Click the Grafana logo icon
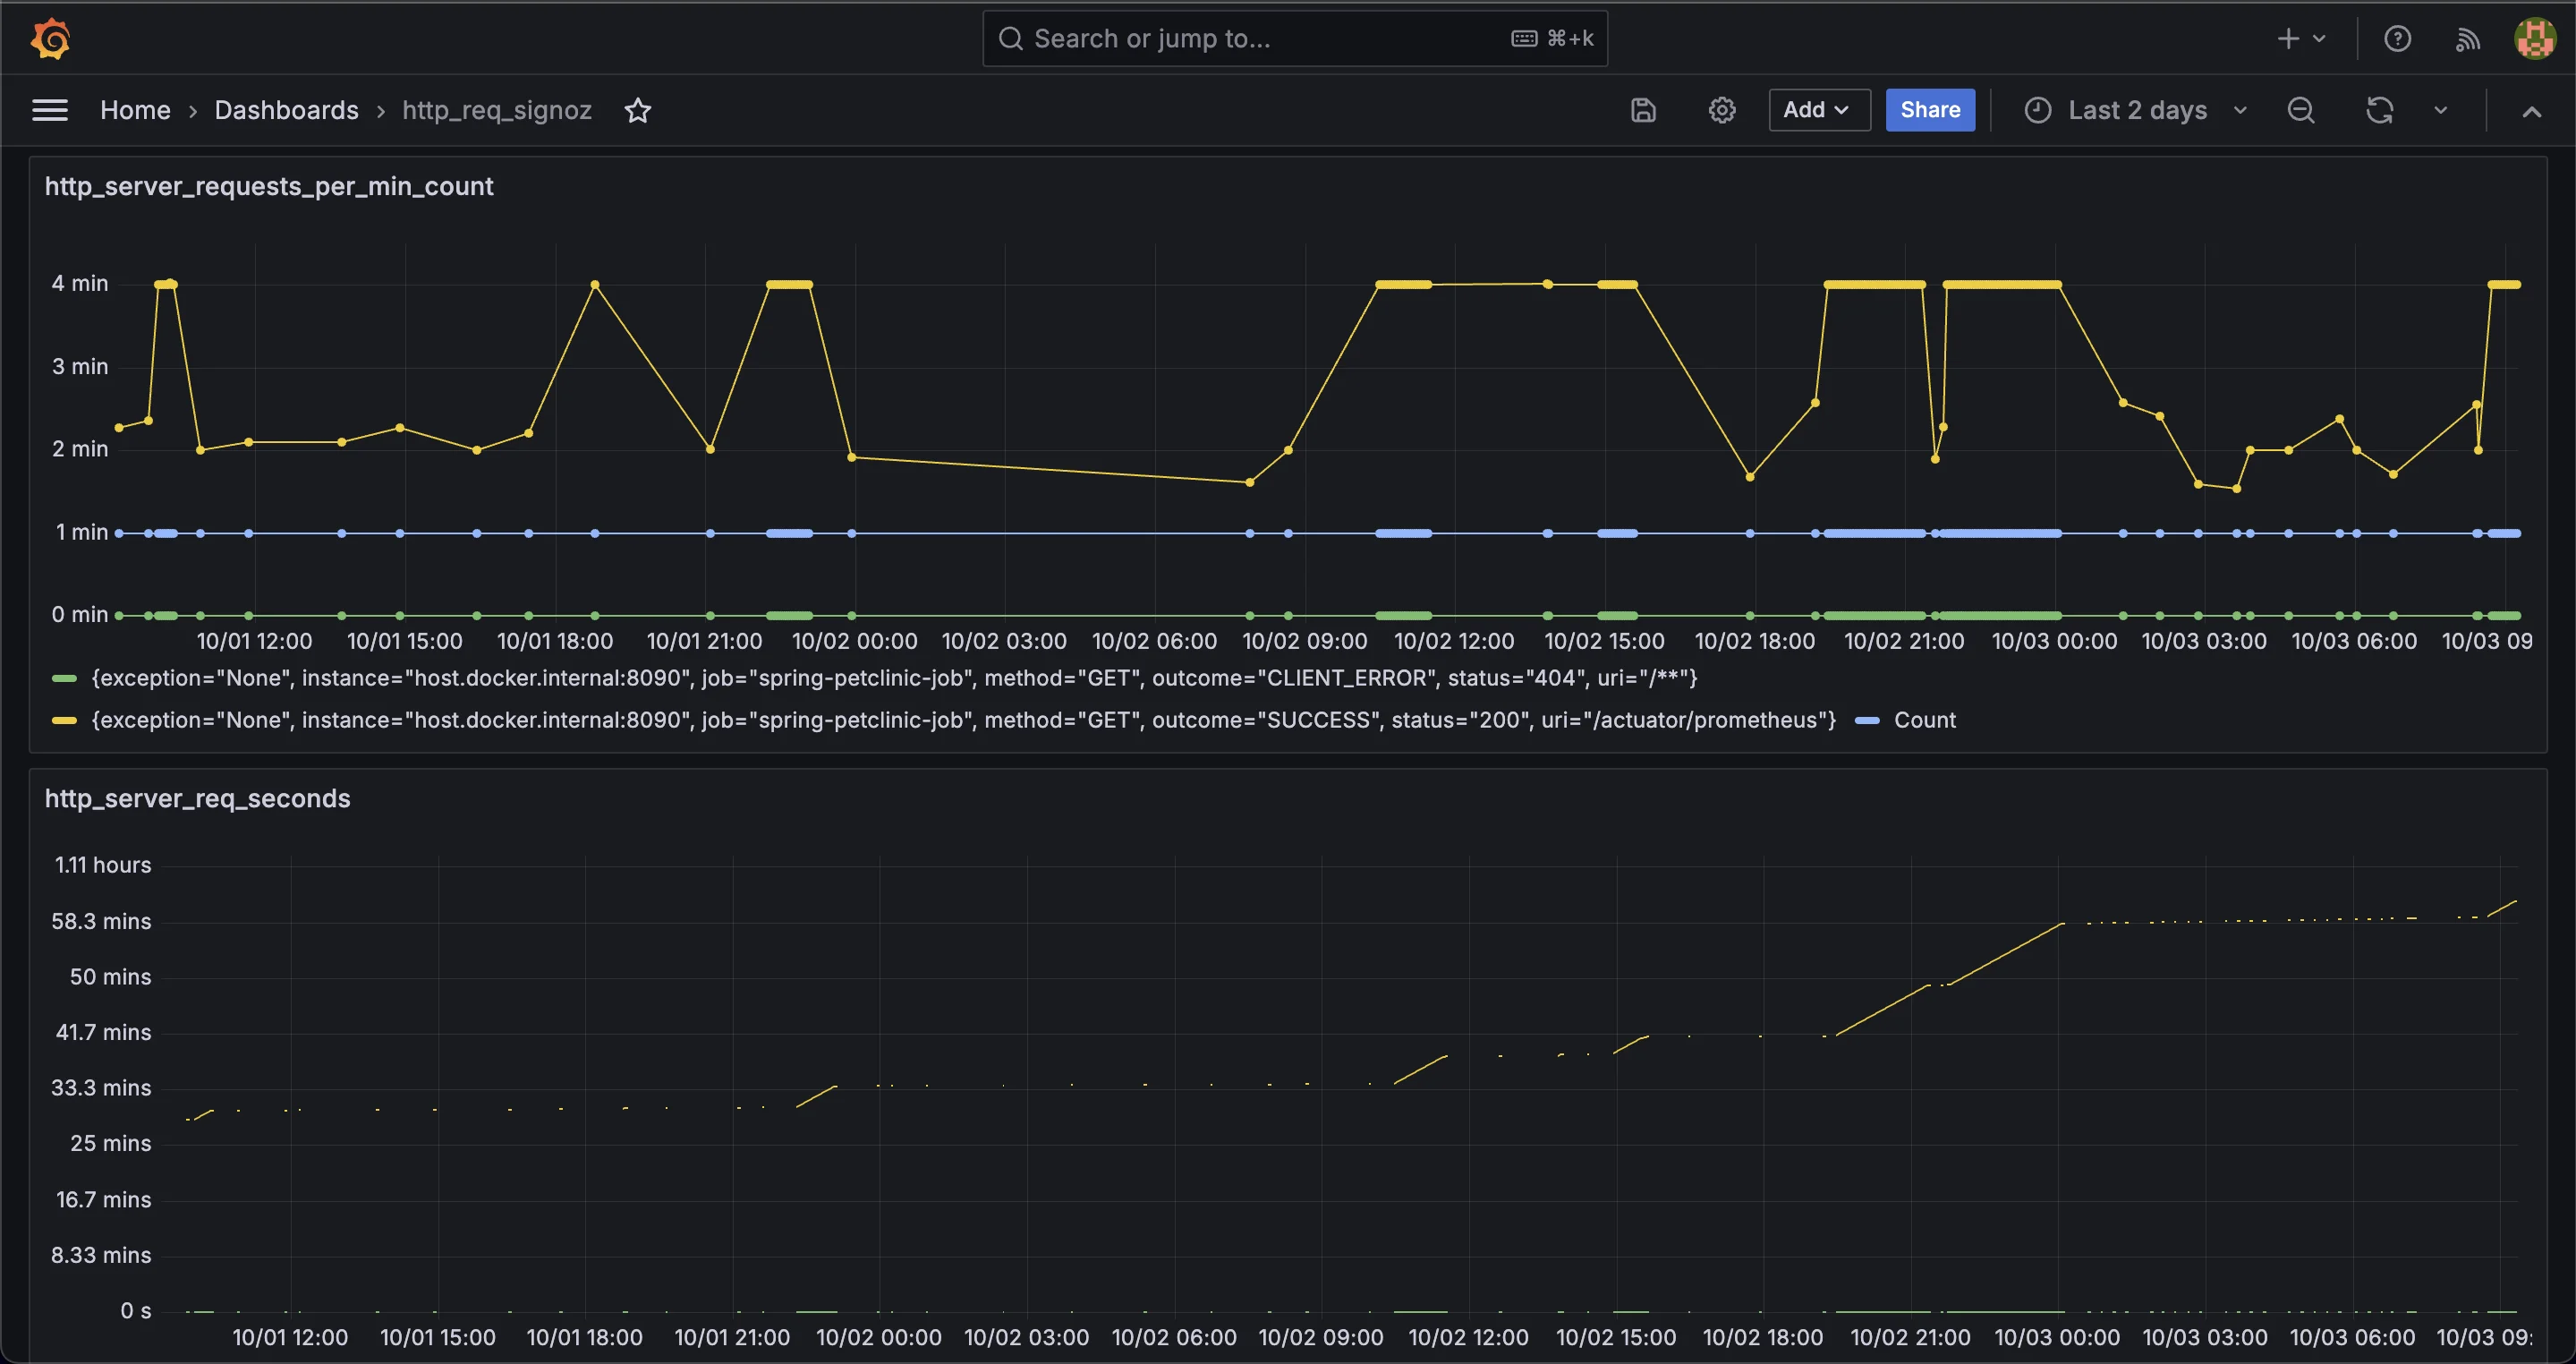Viewport: 2576px width, 1364px height. tap(50, 39)
